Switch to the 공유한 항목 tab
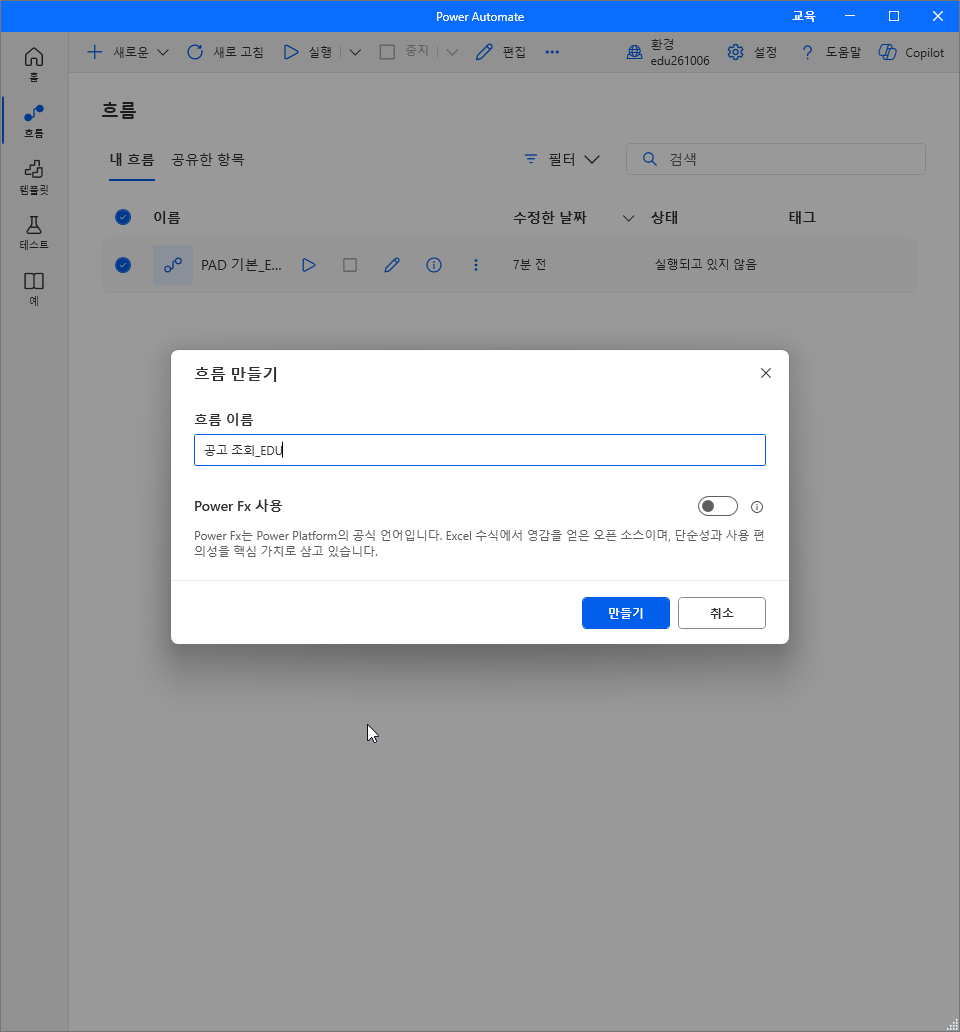The image size is (960, 1032). (208, 159)
